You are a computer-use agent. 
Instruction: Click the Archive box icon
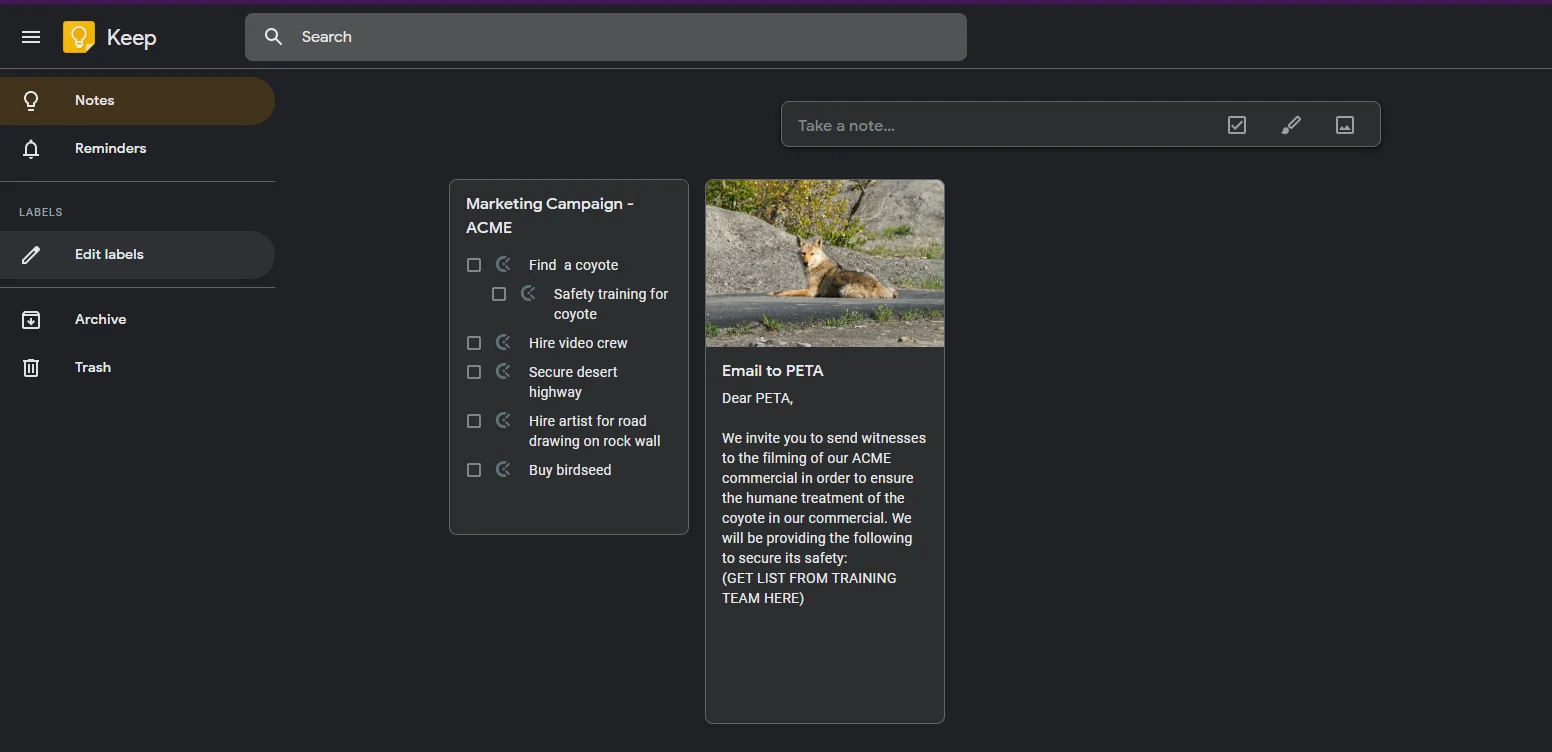coord(31,319)
